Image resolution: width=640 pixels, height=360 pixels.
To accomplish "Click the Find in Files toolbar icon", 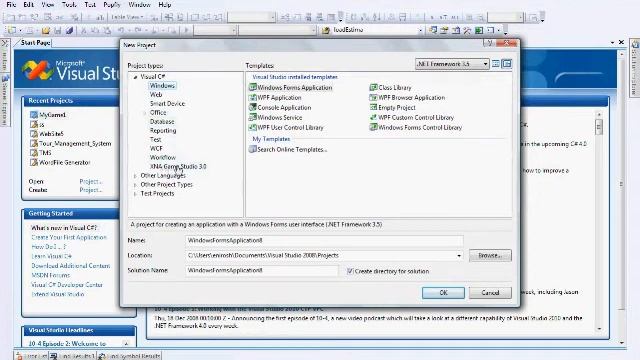I will coord(326,30).
